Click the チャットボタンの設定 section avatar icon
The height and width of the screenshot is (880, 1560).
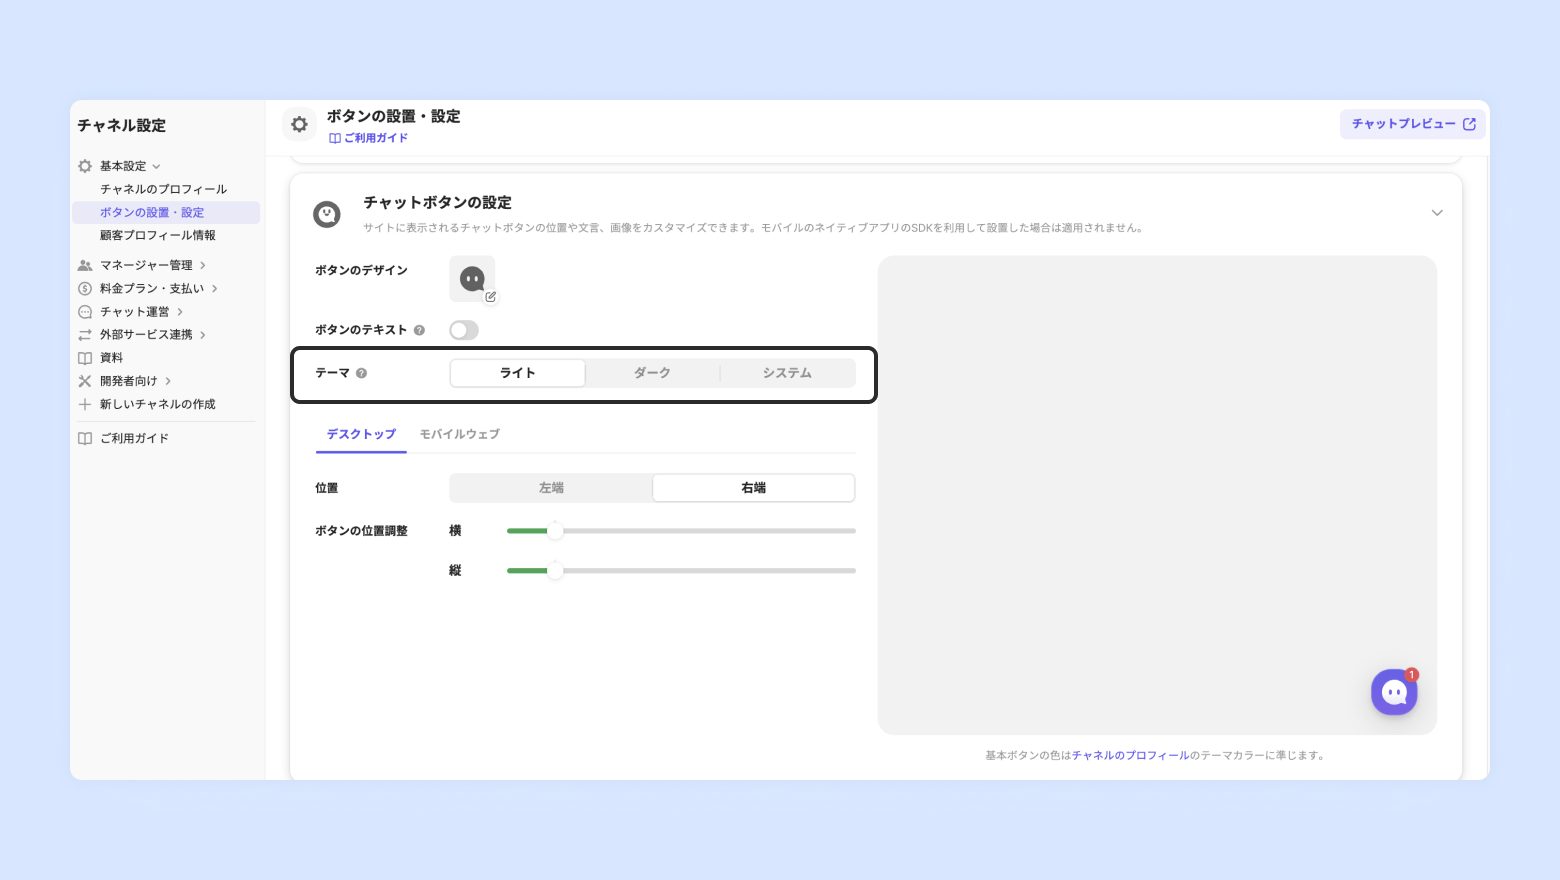327,214
